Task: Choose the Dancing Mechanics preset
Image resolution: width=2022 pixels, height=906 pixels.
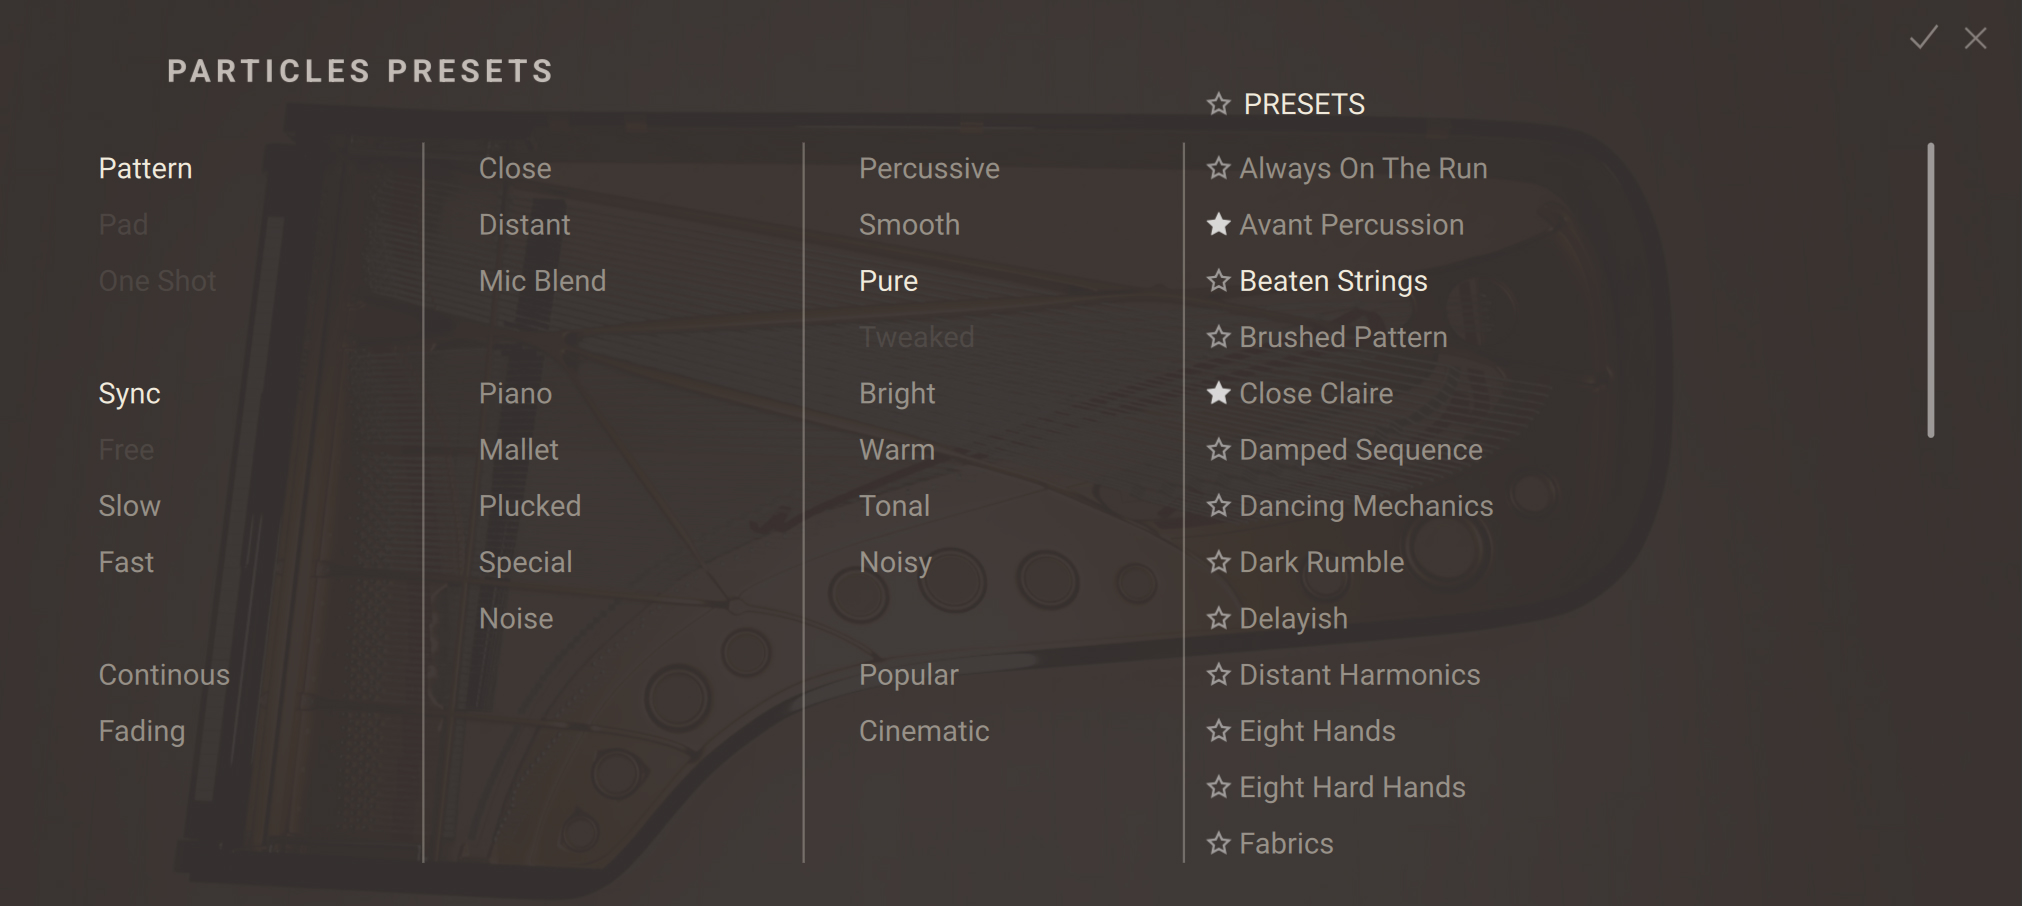Action: [1366, 506]
